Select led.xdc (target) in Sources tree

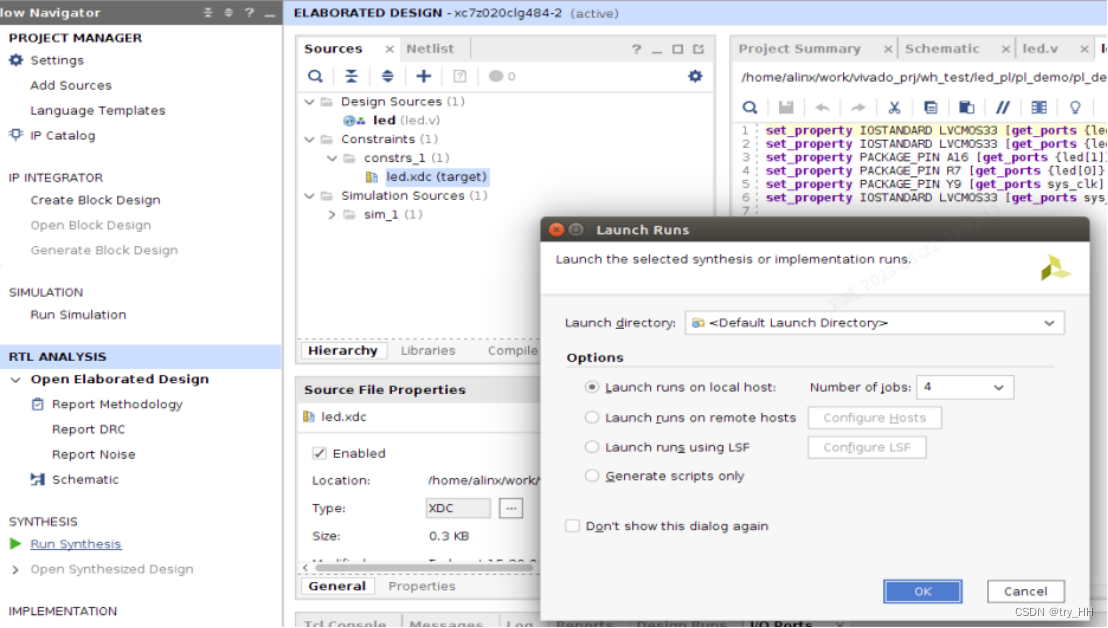(436, 177)
